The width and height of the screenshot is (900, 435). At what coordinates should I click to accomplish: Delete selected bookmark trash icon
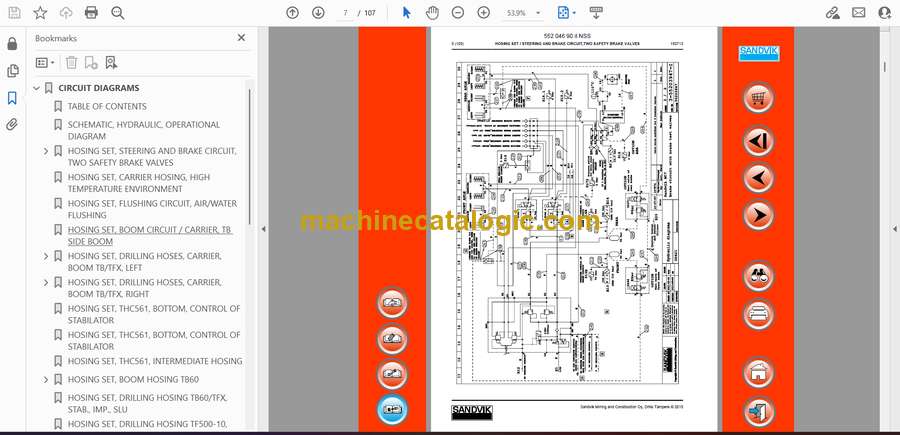coord(71,63)
